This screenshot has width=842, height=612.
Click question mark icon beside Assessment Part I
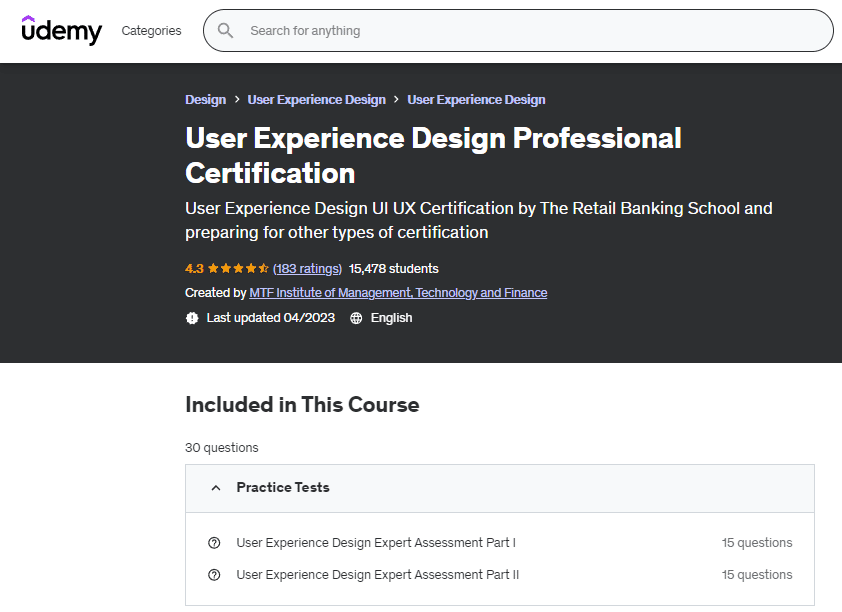214,543
